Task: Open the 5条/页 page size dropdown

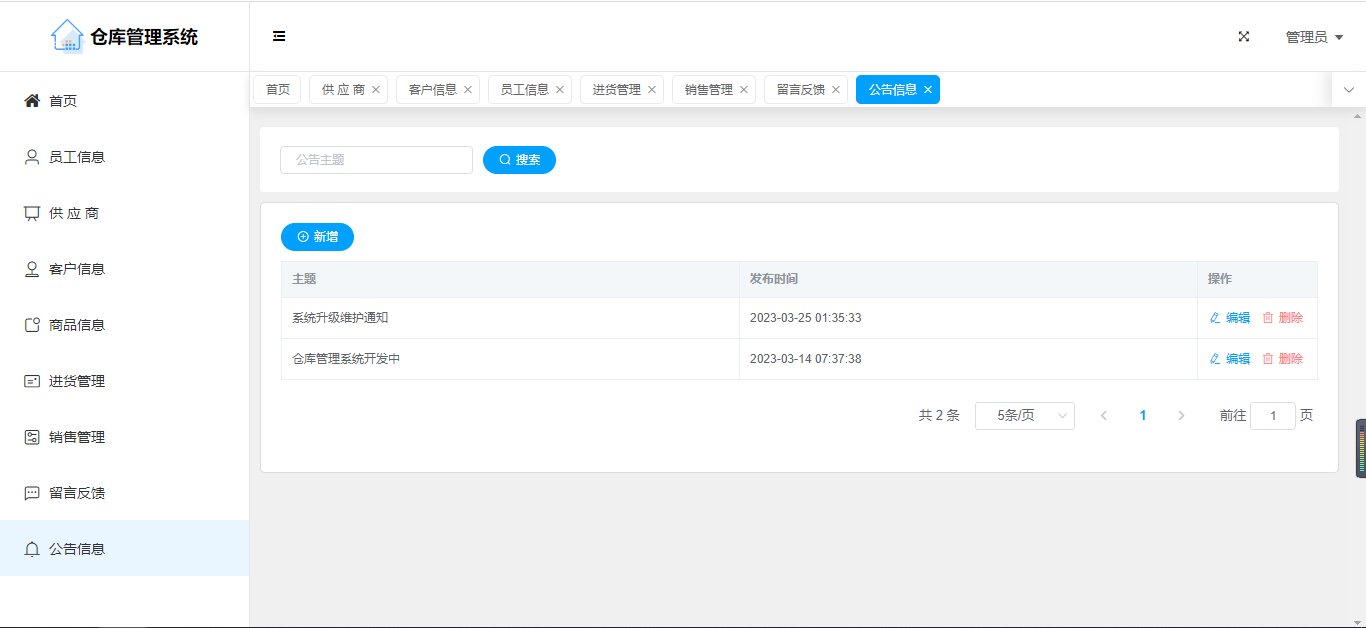Action: (x=1024, y=416)
